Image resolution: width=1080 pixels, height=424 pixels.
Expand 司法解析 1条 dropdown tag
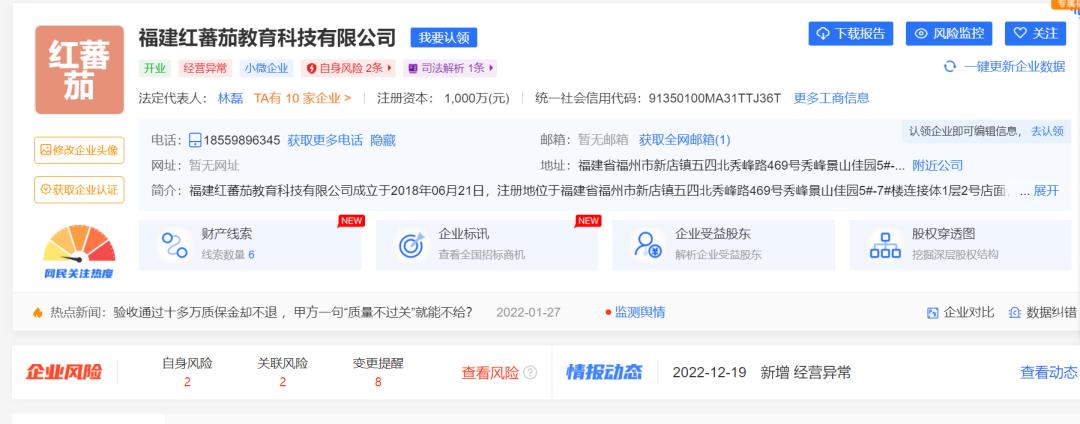point(450,68)
